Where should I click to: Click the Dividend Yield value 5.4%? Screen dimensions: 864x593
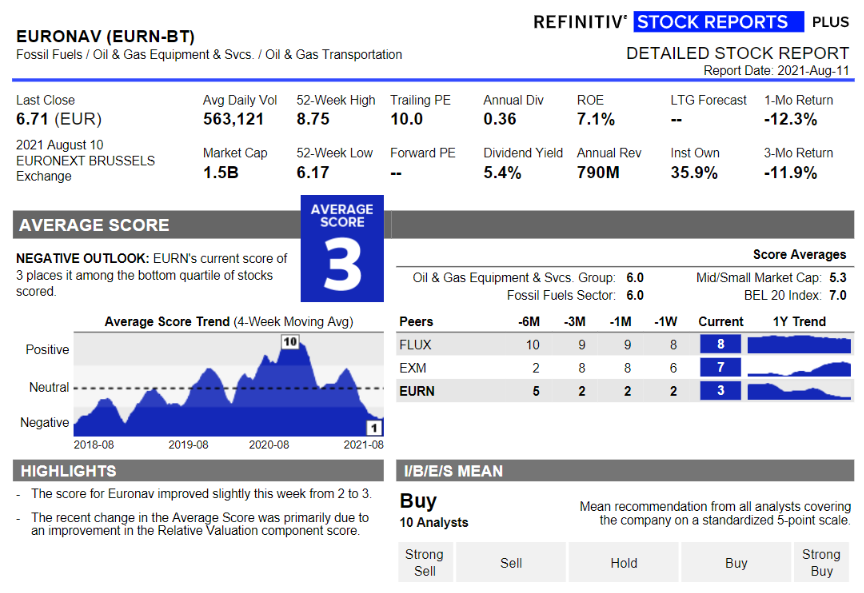(x=502, y=172)
